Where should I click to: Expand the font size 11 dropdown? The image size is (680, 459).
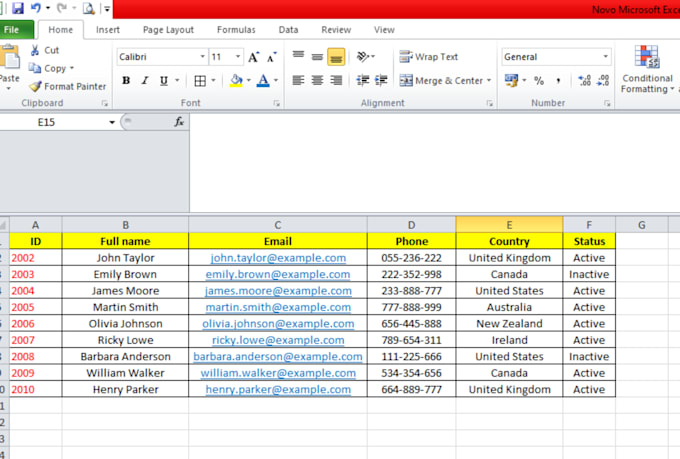[x=238, y=57]
